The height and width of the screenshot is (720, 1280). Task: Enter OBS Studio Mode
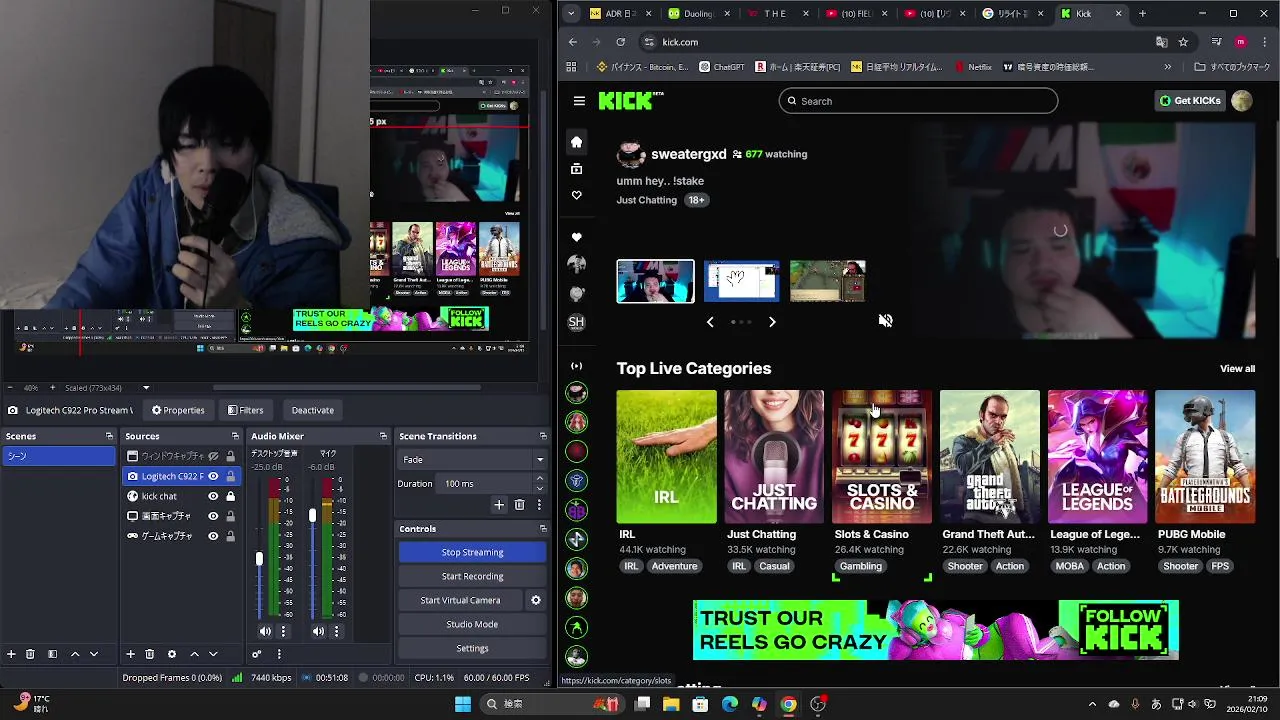pyautogui.click(x=472, y=624)
